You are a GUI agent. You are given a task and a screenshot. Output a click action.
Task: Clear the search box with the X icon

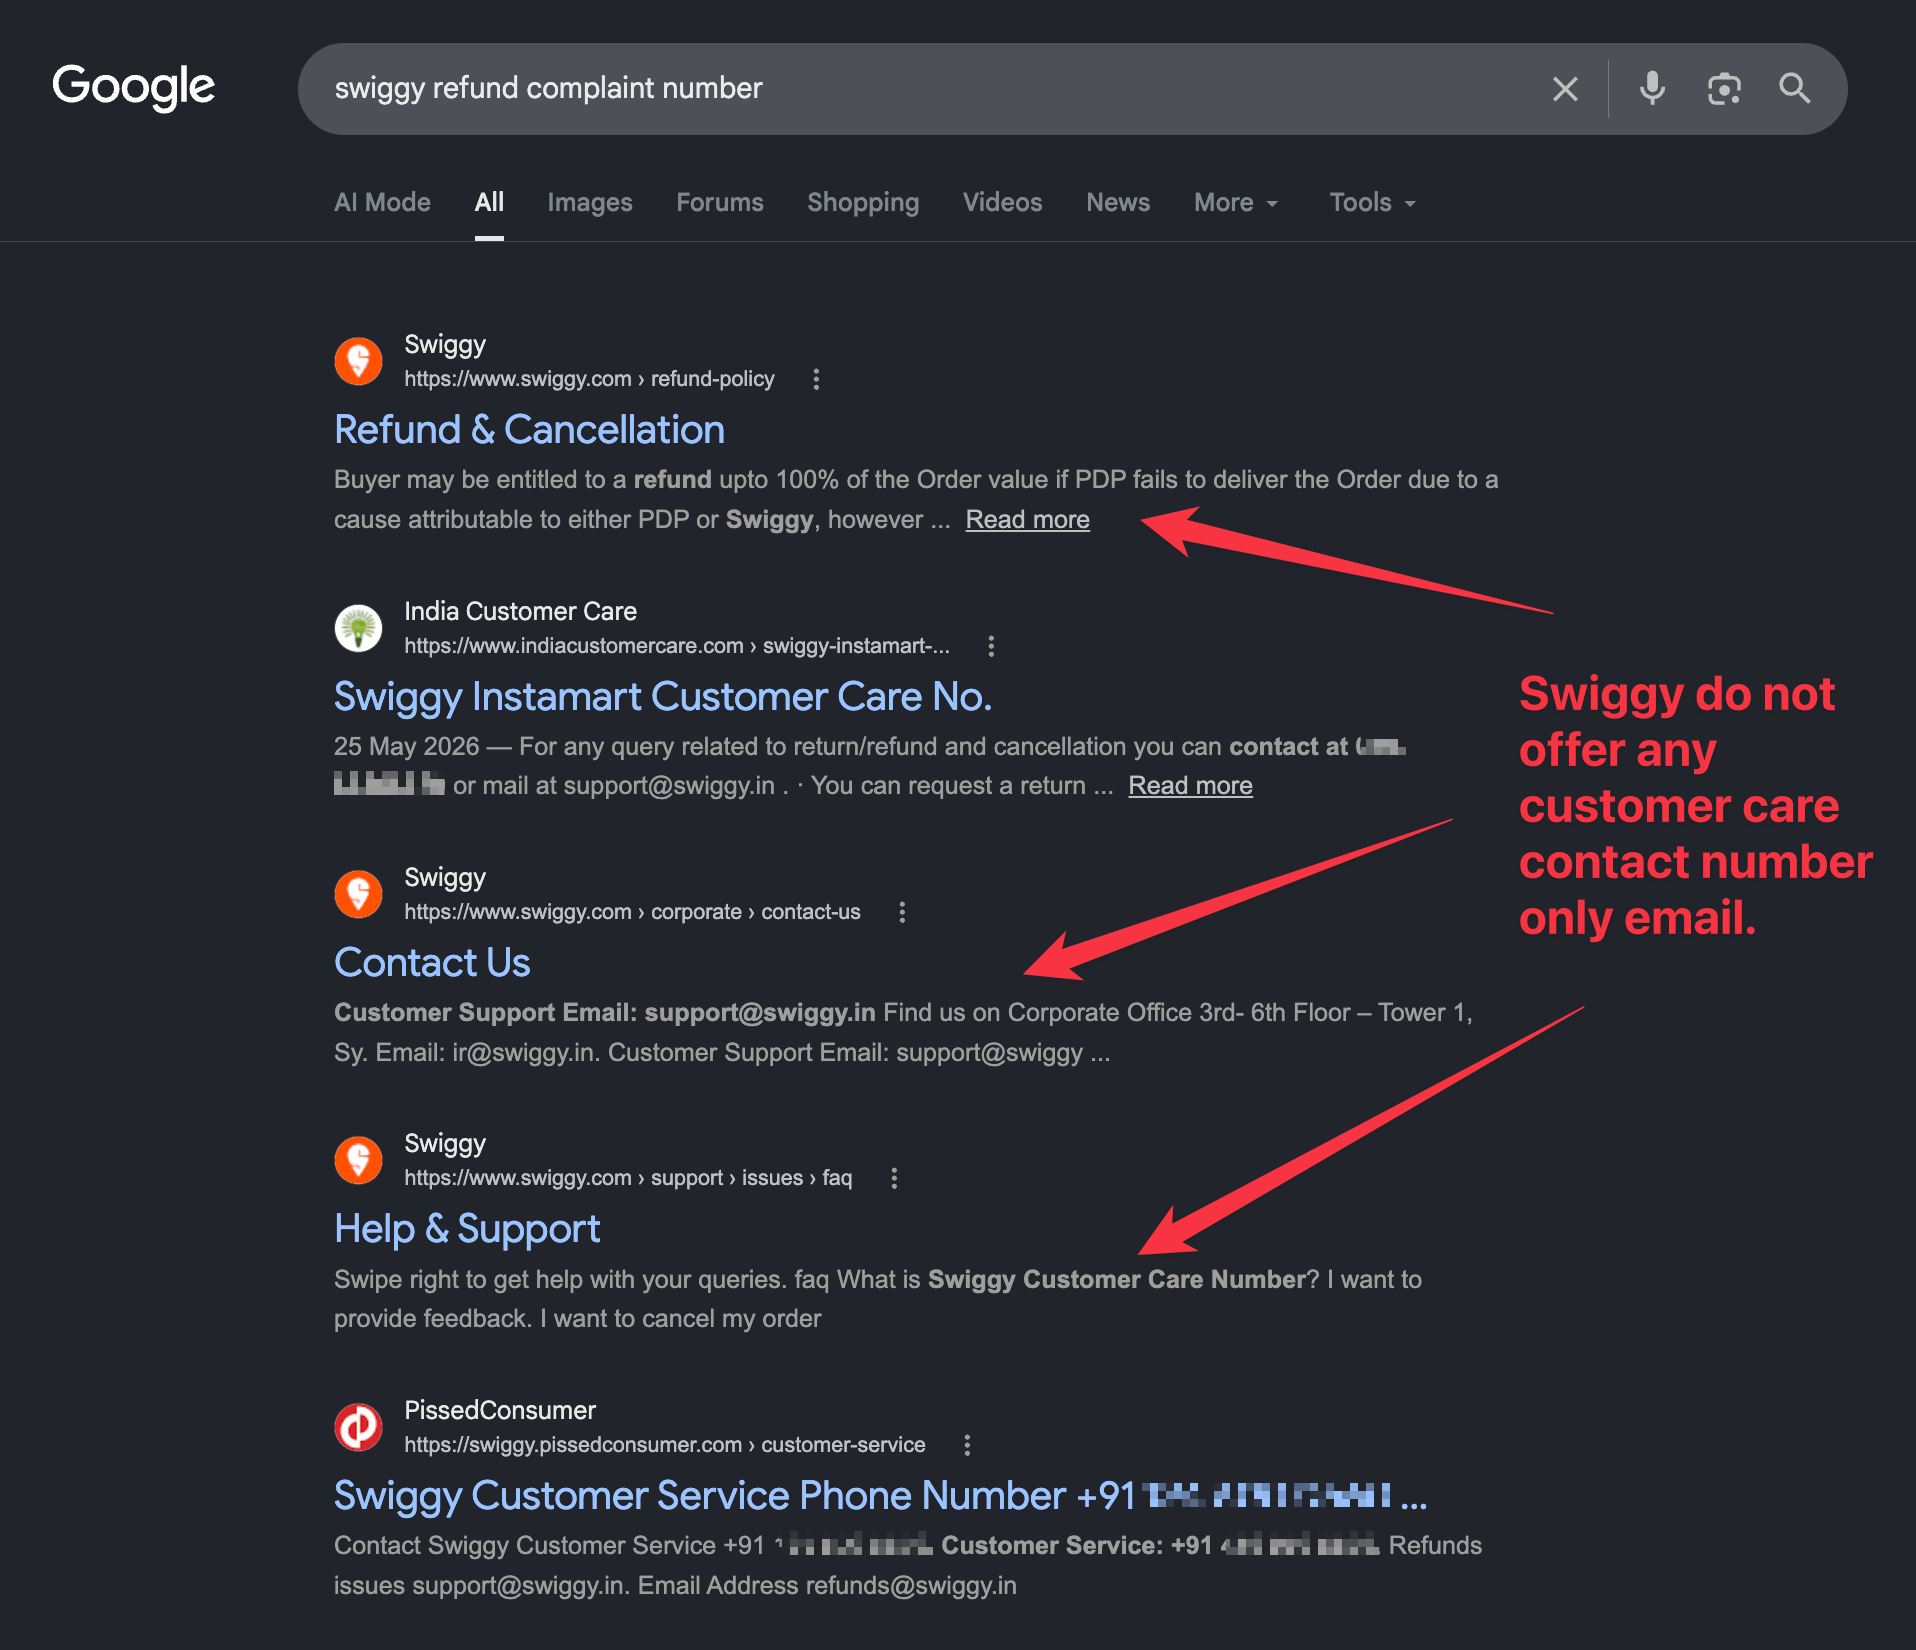pos(1565,89)
